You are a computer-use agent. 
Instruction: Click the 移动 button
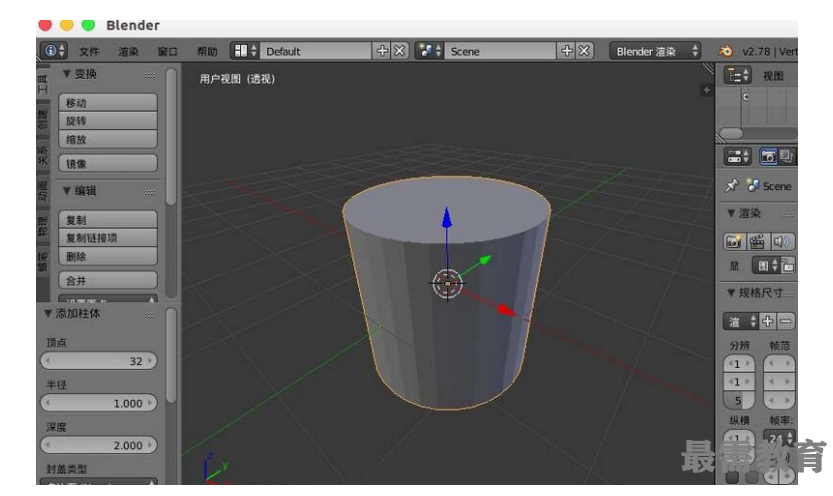[x=108, y=102]
